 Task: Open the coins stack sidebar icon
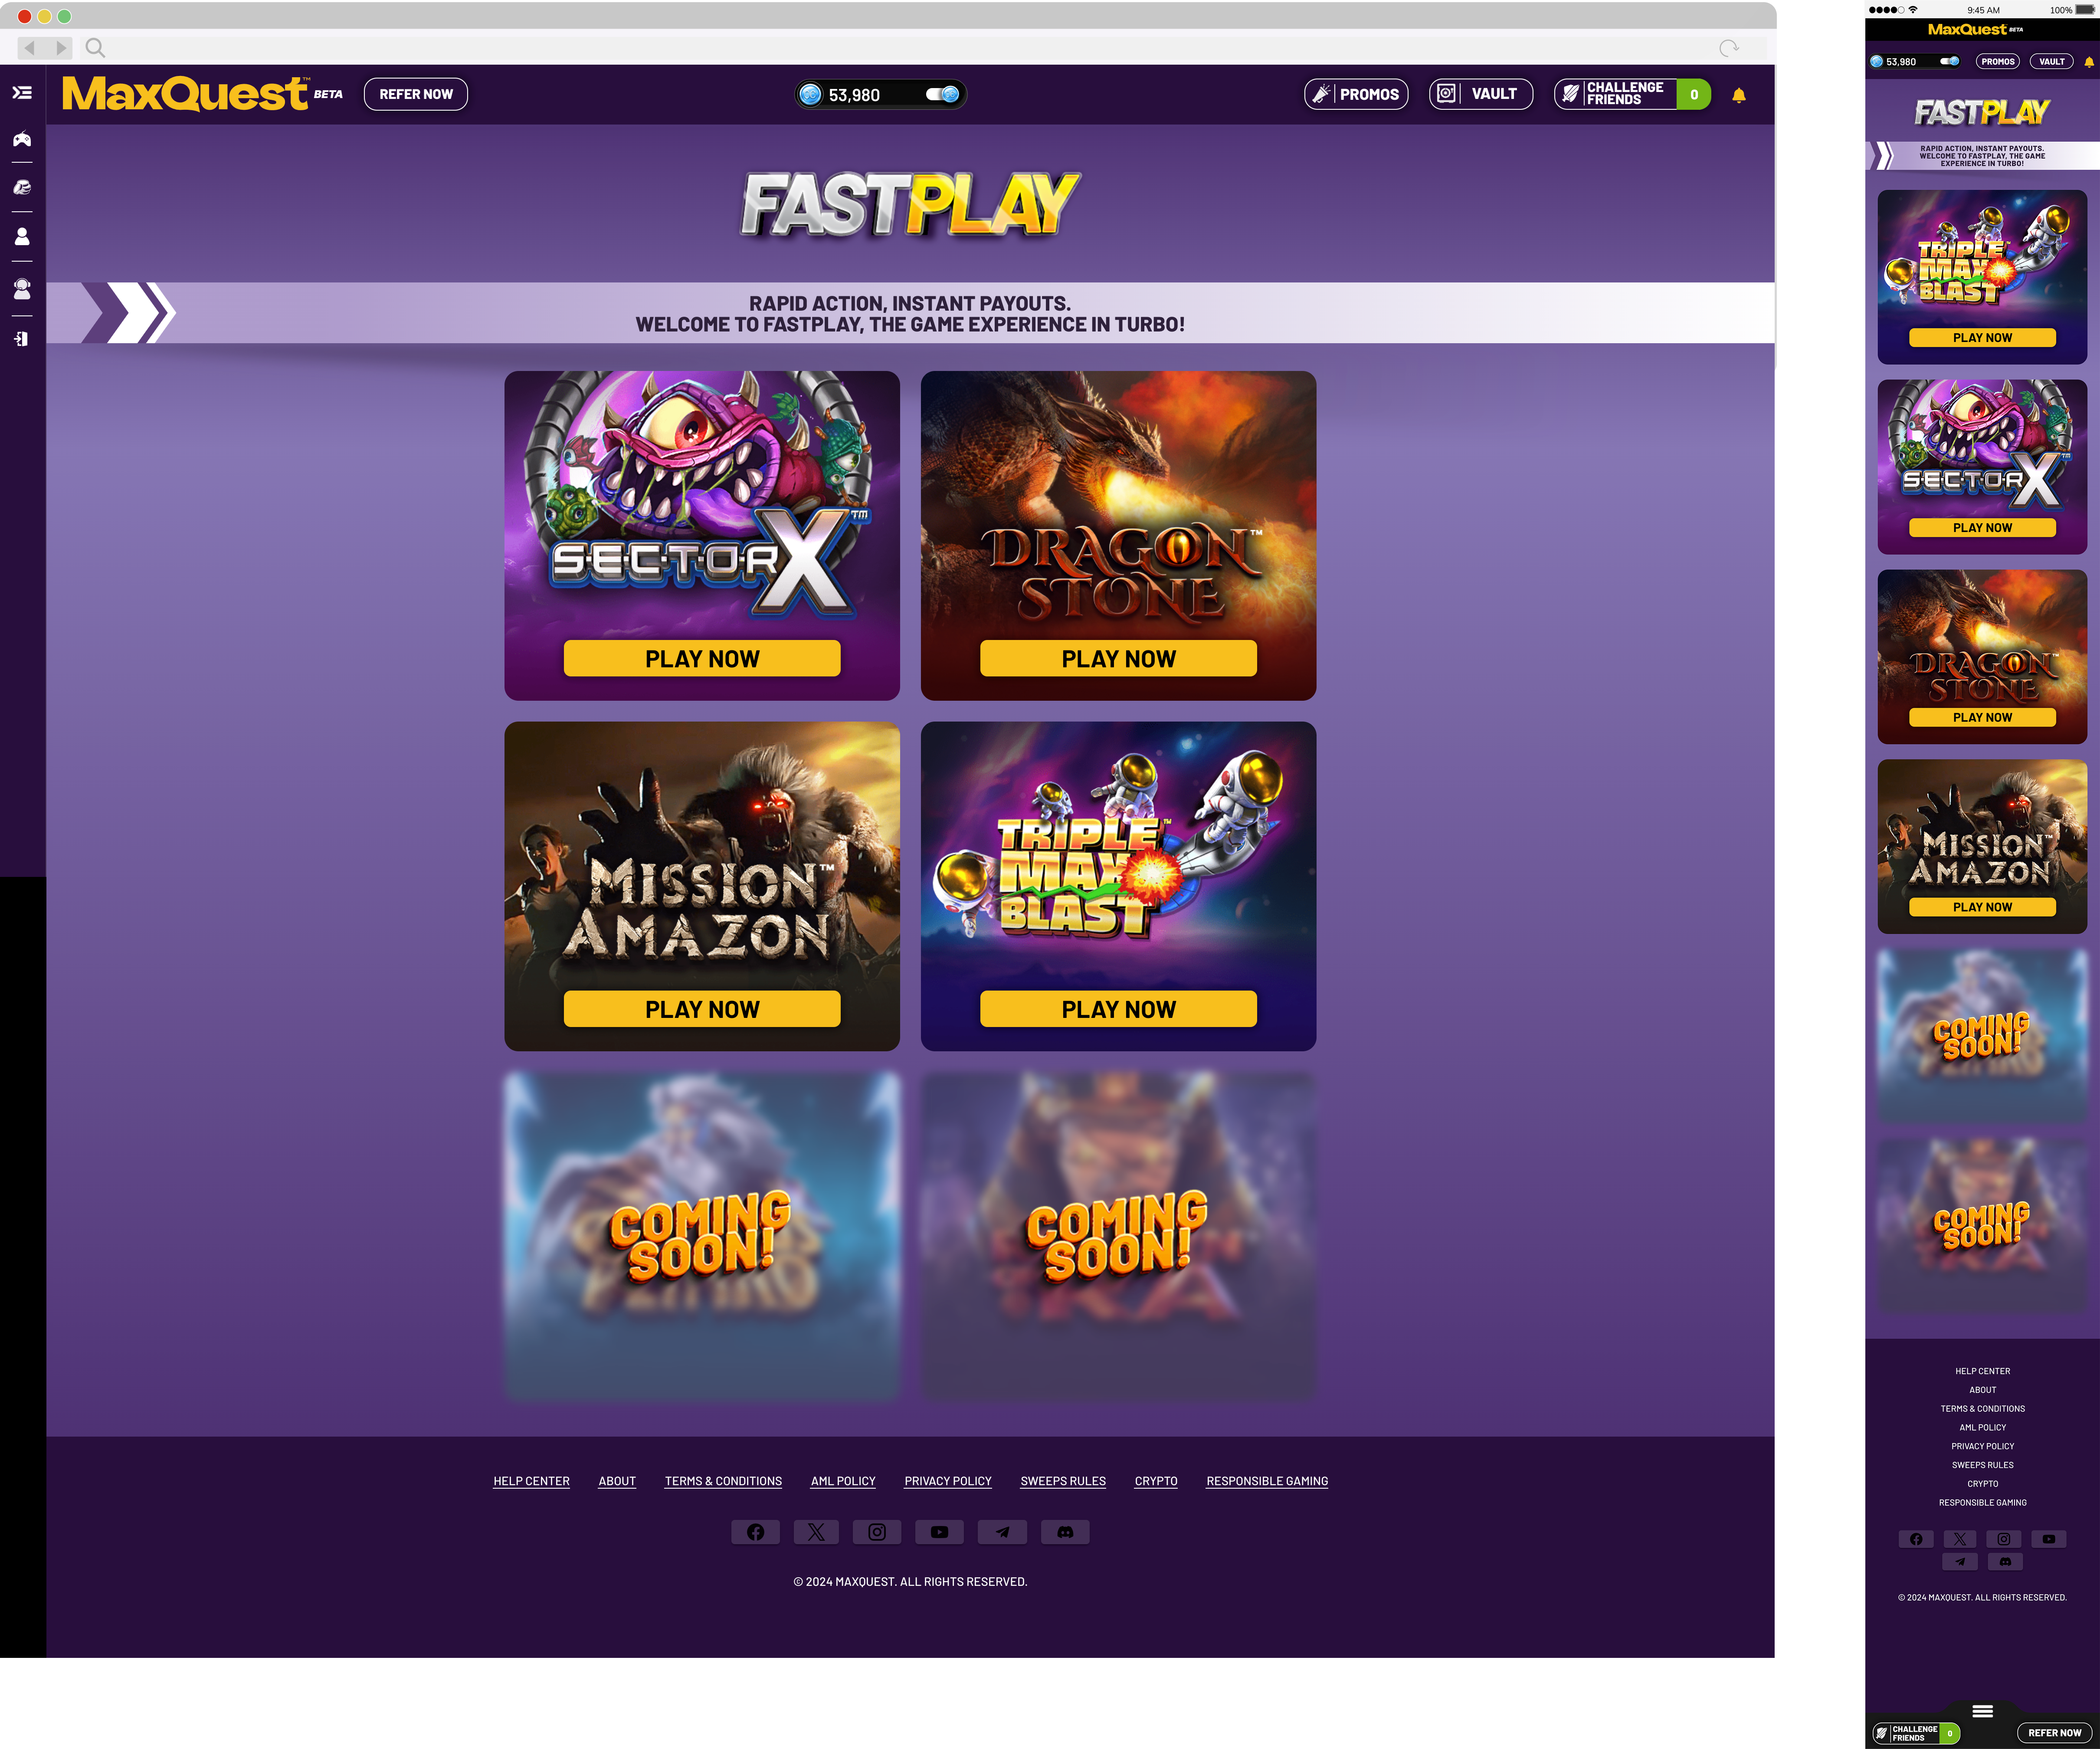(22, 188)
